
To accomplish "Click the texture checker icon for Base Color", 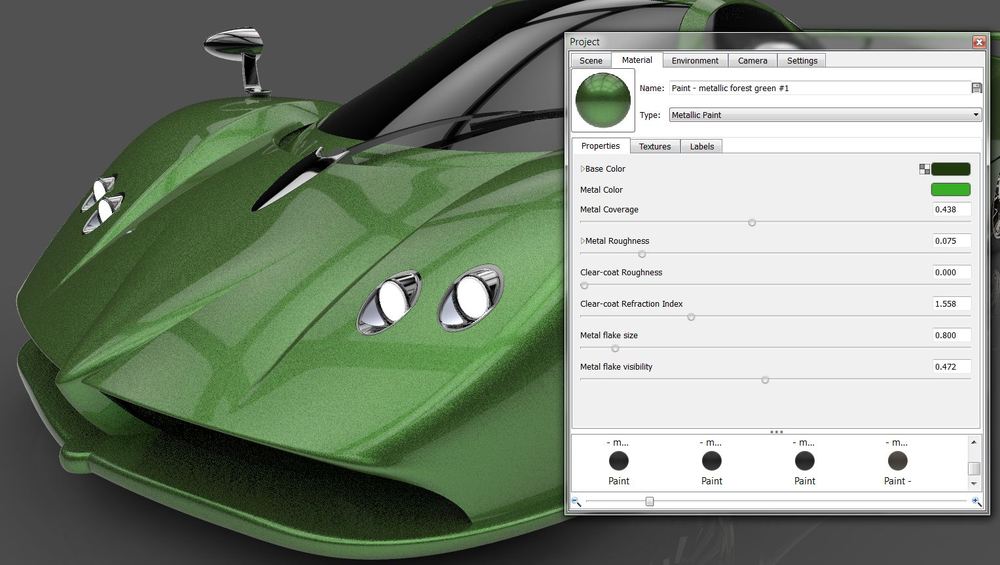I will pos(924,169).
